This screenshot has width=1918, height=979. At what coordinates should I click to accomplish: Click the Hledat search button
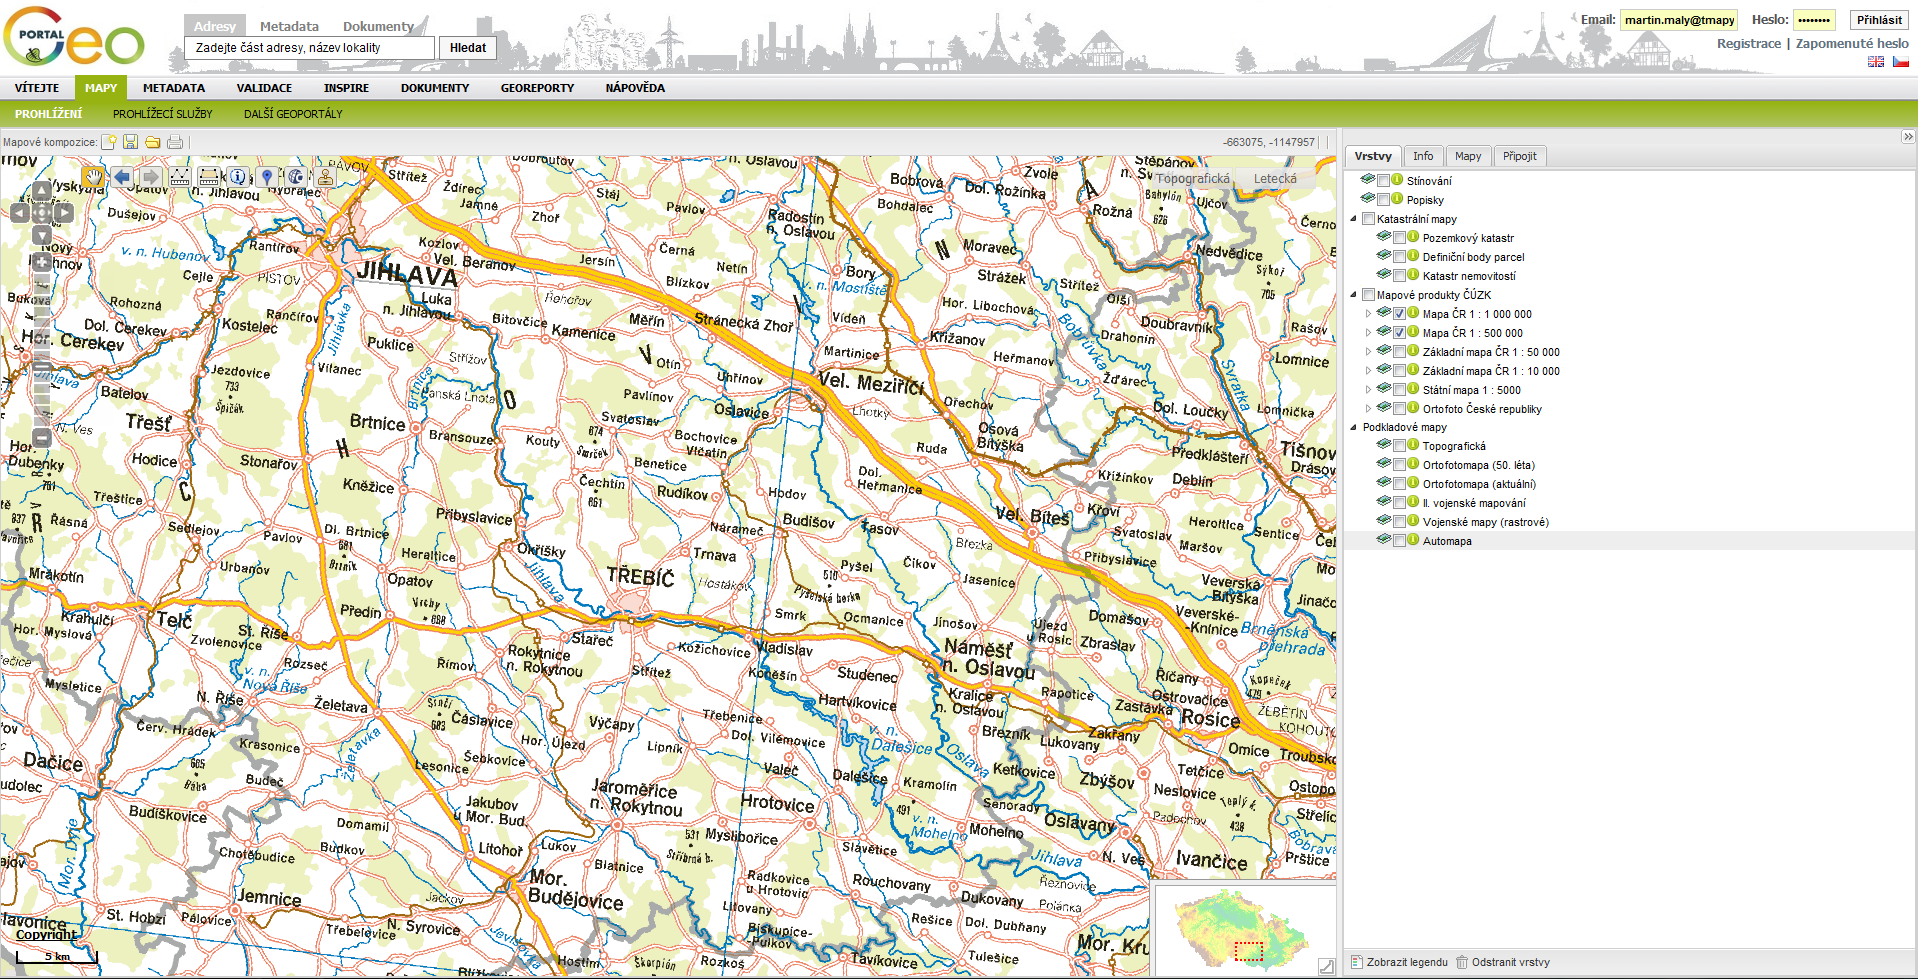point(468,48)
